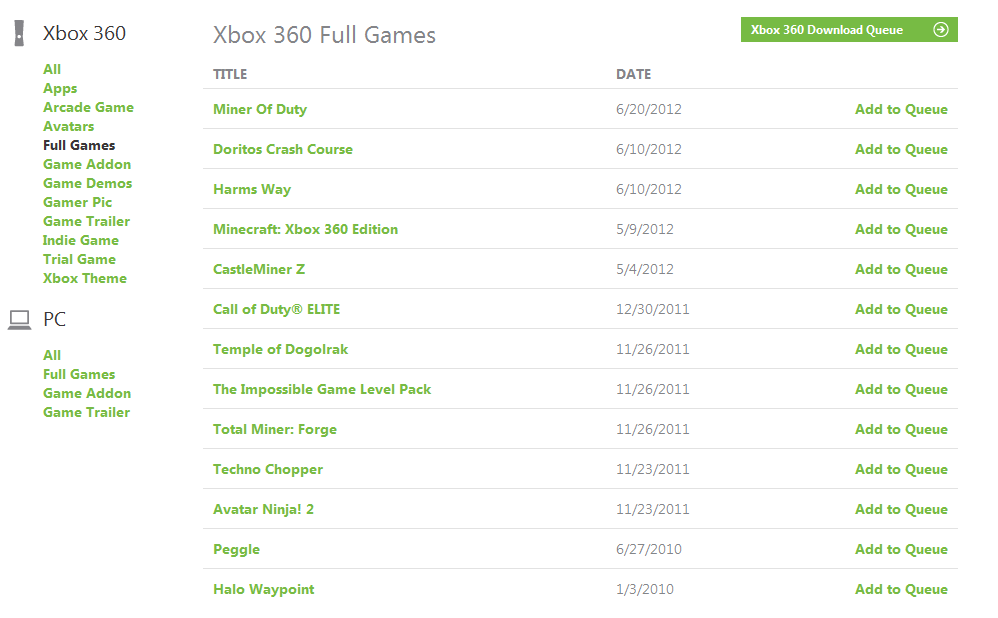
Task: Open the Xbox 360 Avatars category
Action: coord(68,126)
